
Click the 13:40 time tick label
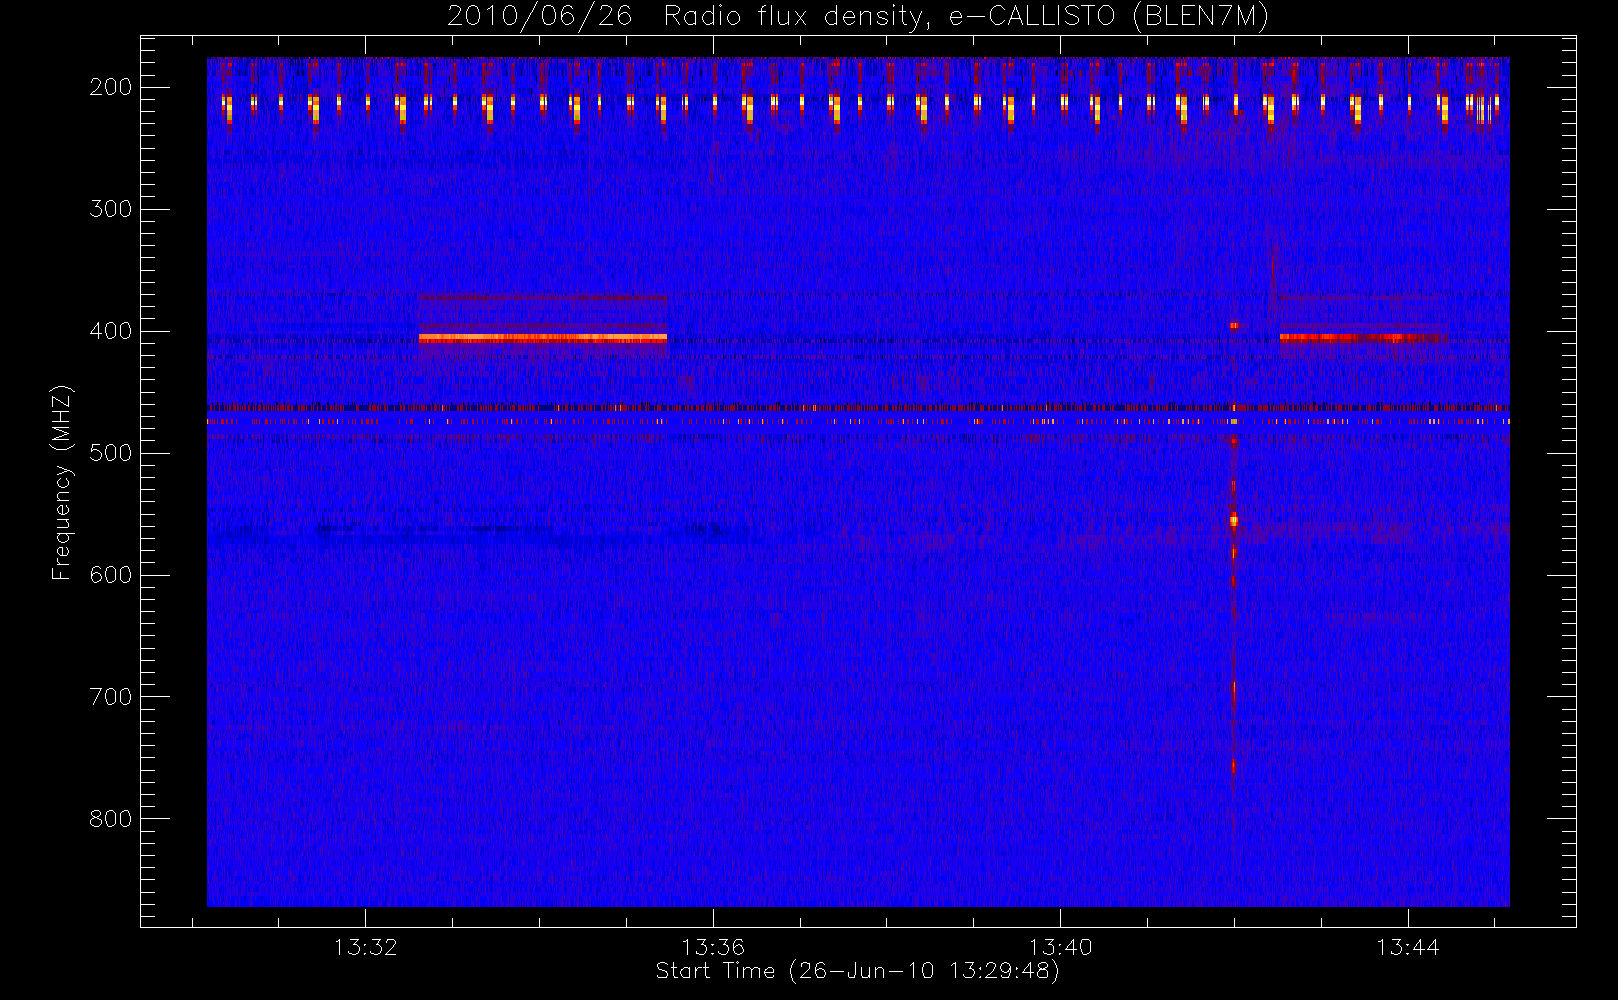tap(1060, 946)
